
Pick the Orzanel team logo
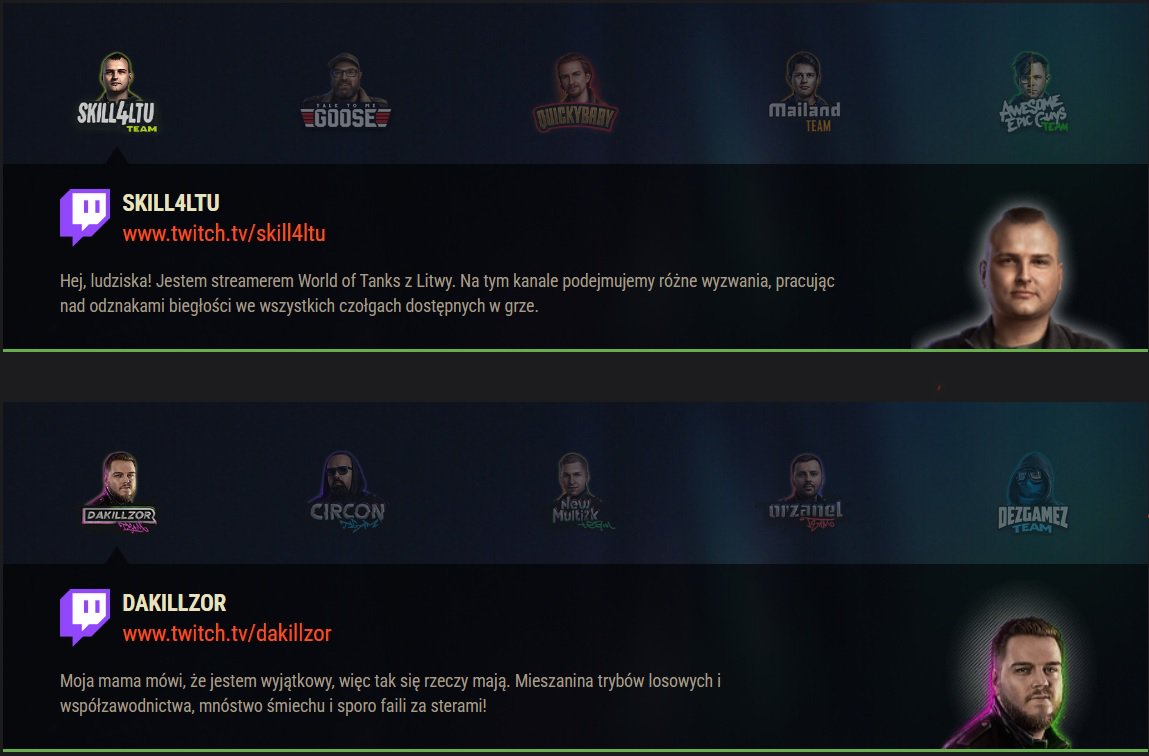coord(805,492)
